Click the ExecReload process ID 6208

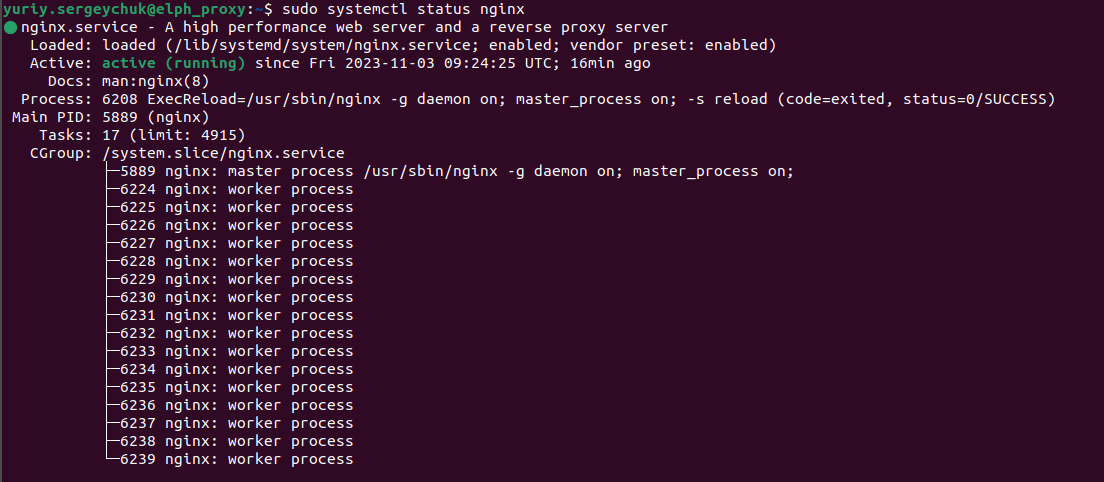[120, 99]
